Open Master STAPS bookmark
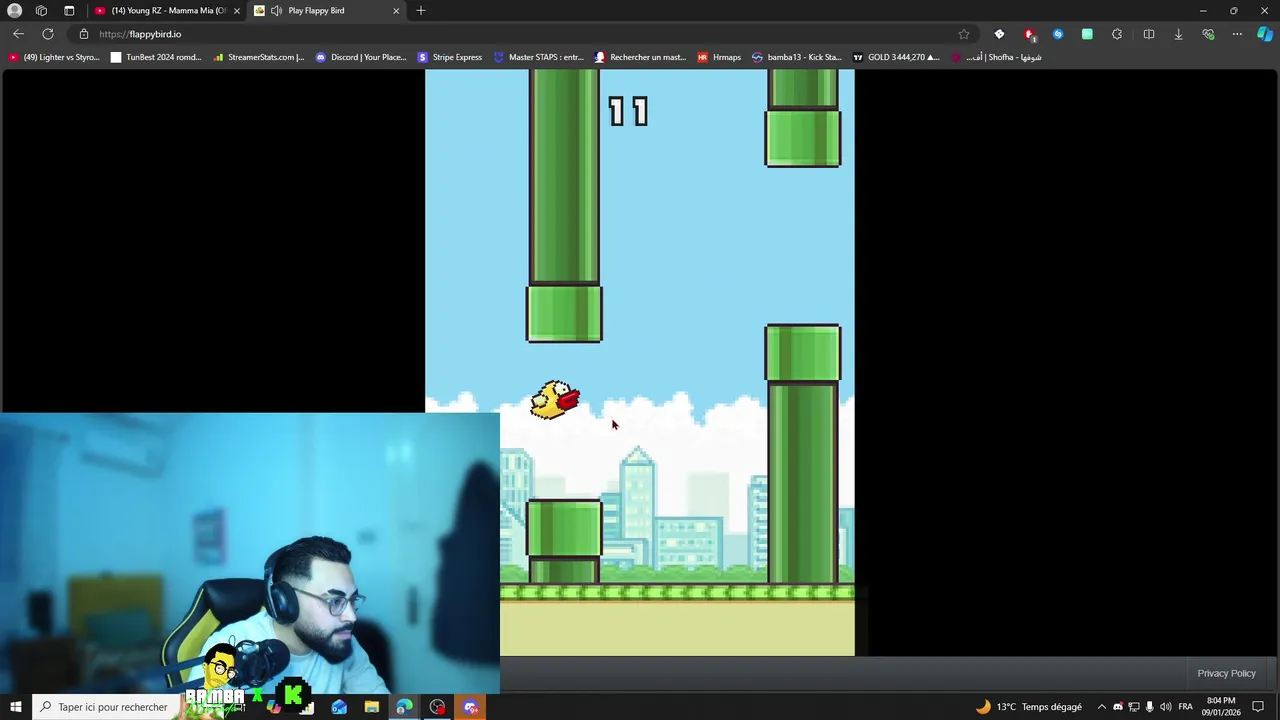The width and height of the screenshot is (1280, 720). point(538,57)
